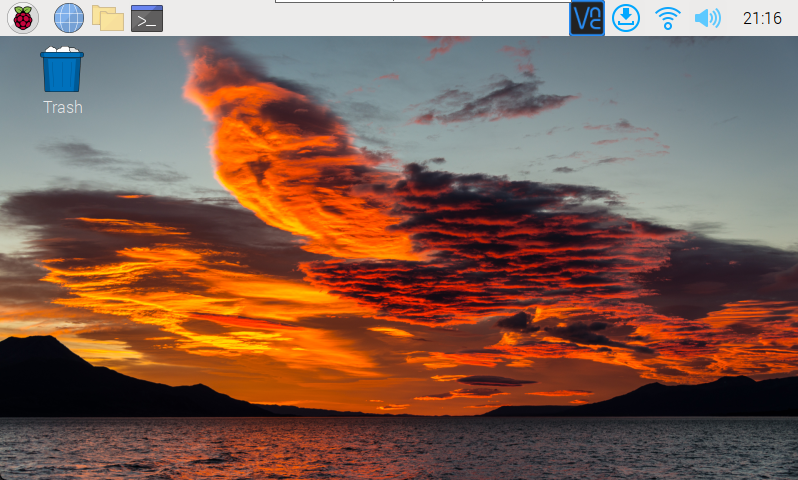Open the Wi-Fi network menu

pos(668,18)
